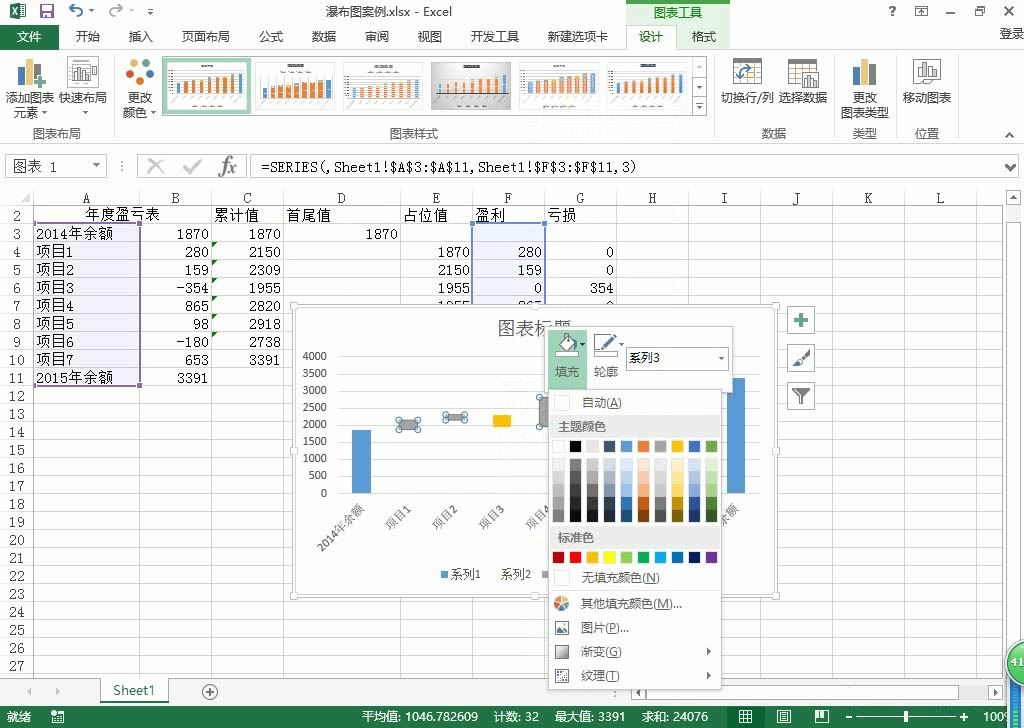Click the Sign in (登录) link

point(1011,34)
